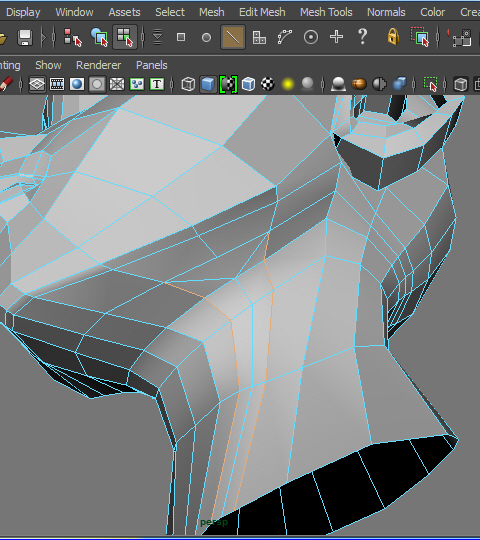
Task: Lock the current selection with padlock
Action: [393, 37]
